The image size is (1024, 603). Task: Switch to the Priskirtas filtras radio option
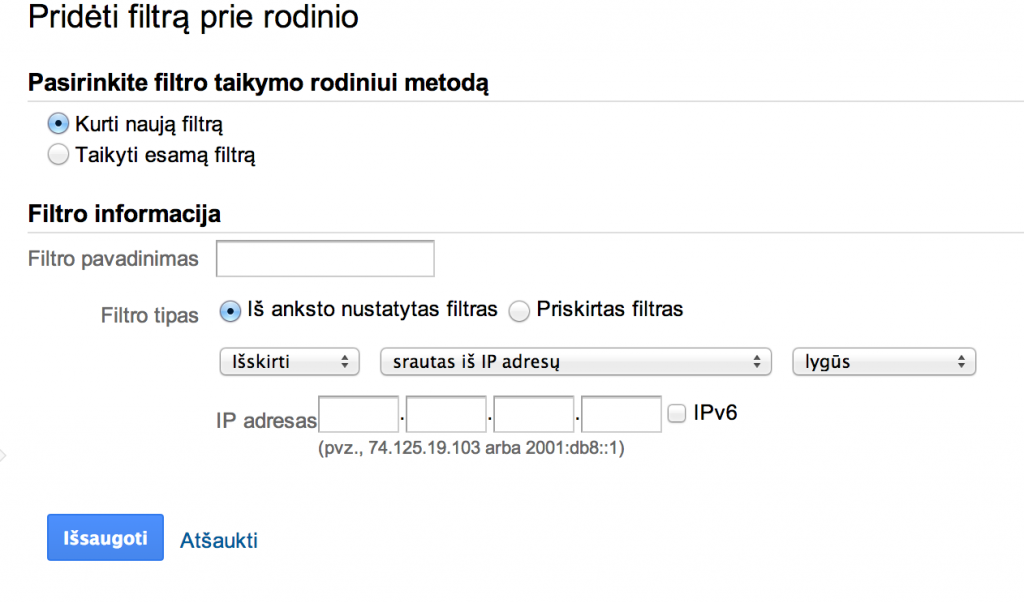519,311
